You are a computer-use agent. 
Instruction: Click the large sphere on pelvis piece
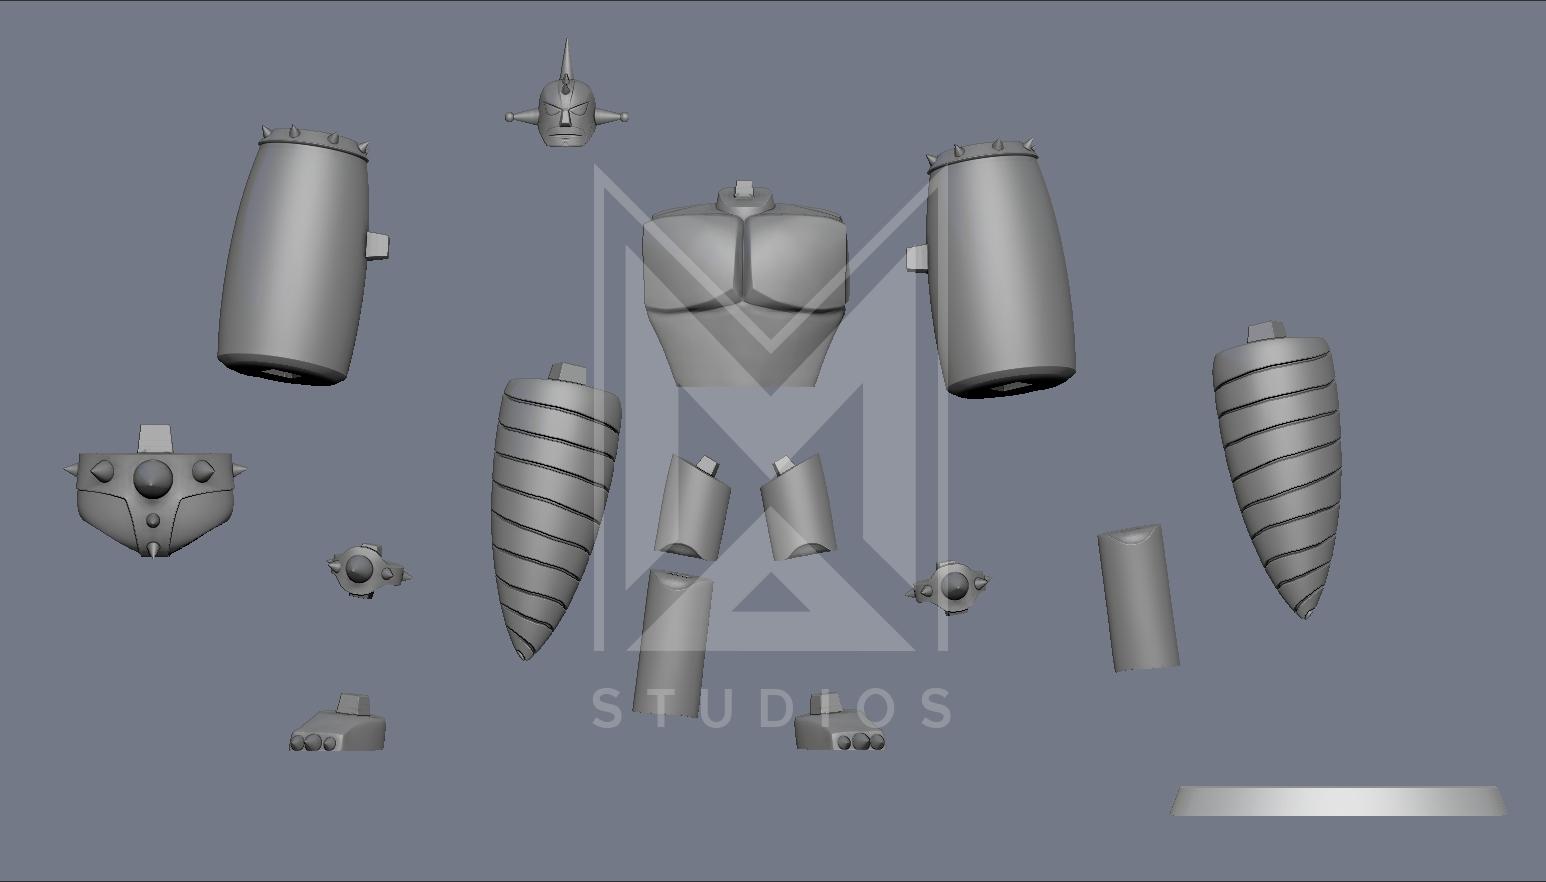(152, 478)
